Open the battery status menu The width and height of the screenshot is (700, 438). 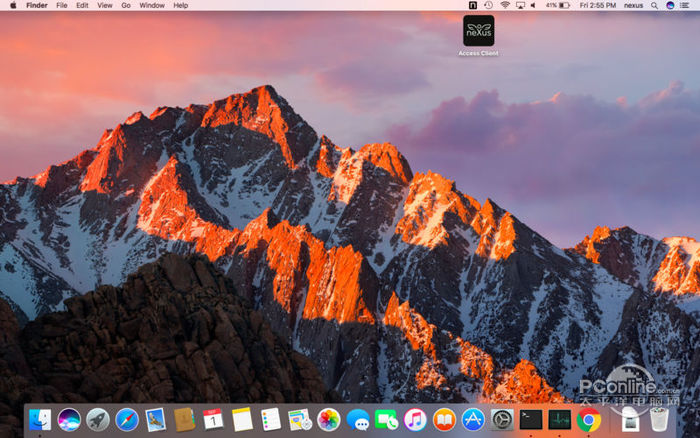coord(565,5)
